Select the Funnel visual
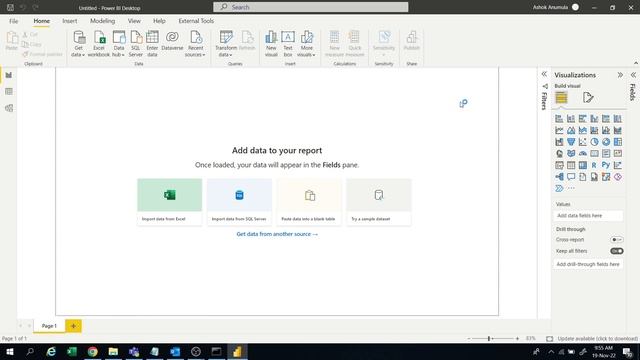The image size is (640, 360). coord(571,142)
